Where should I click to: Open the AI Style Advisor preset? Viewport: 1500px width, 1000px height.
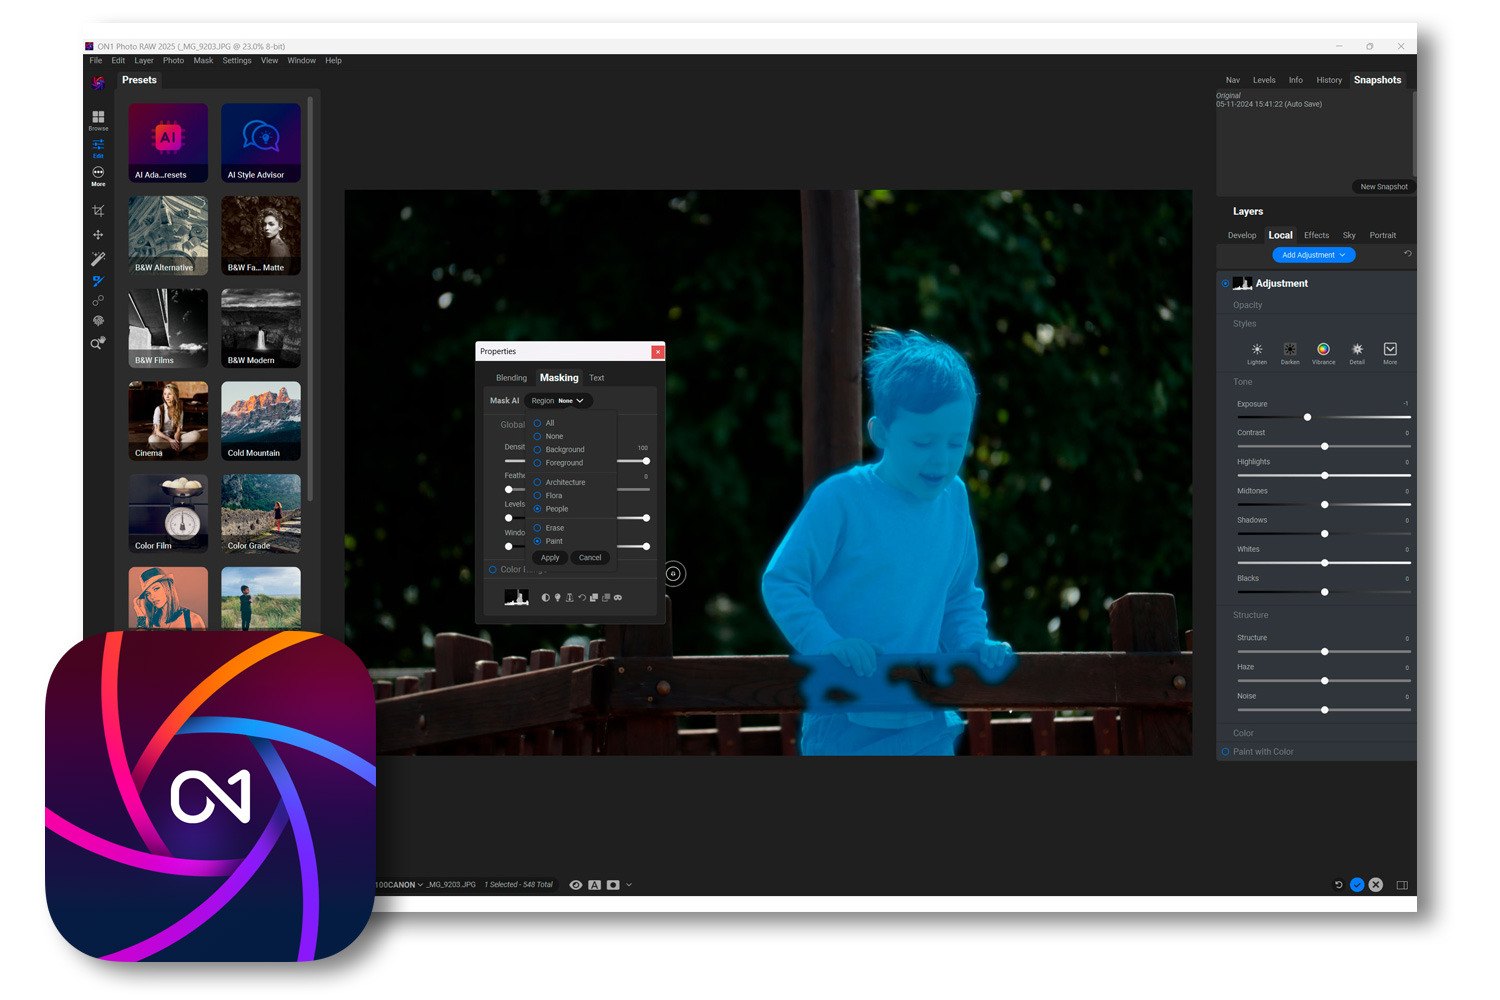pyautogui.click(x=261, y=143)
